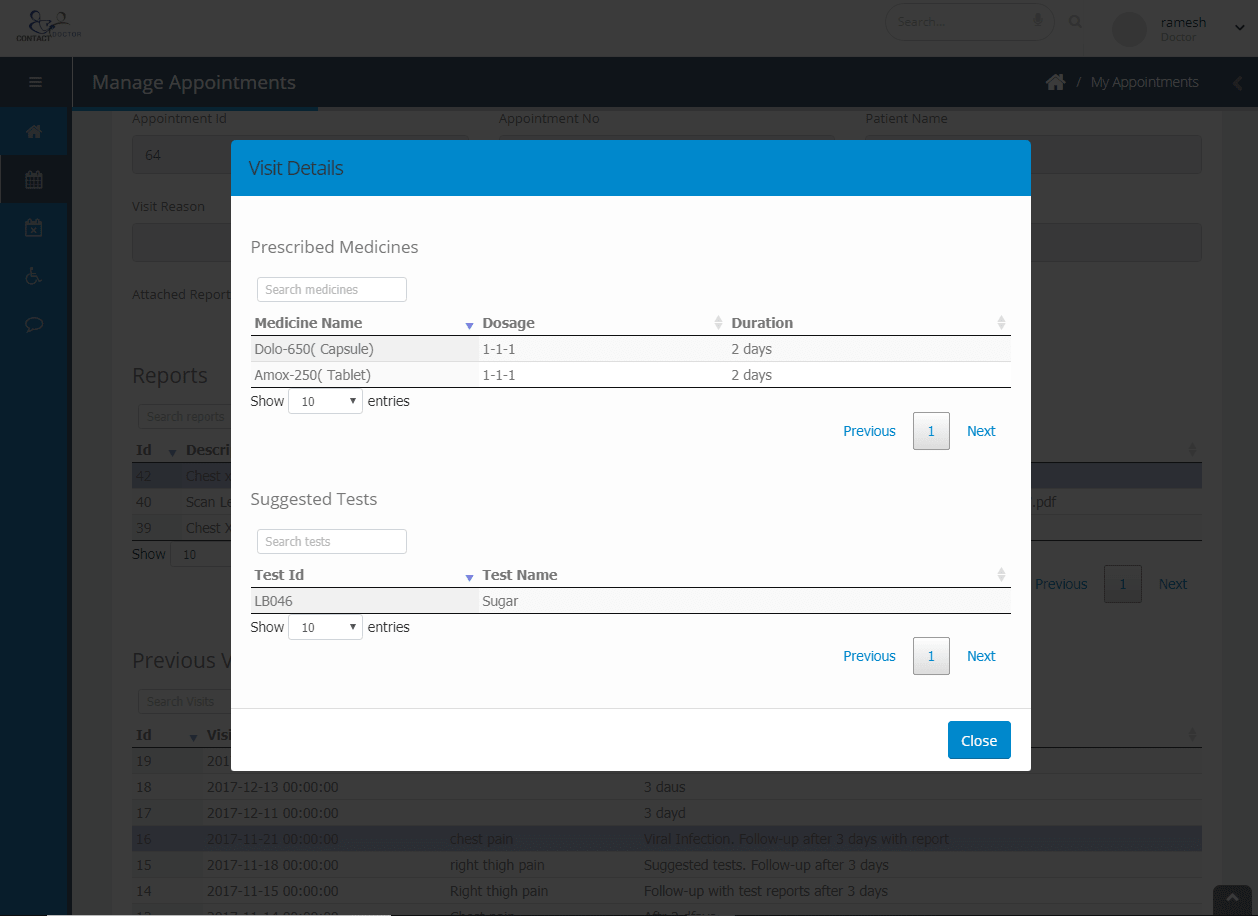Open the medicines Show entries dropdown
1258x916 pixels.
[x=325, y=401]
